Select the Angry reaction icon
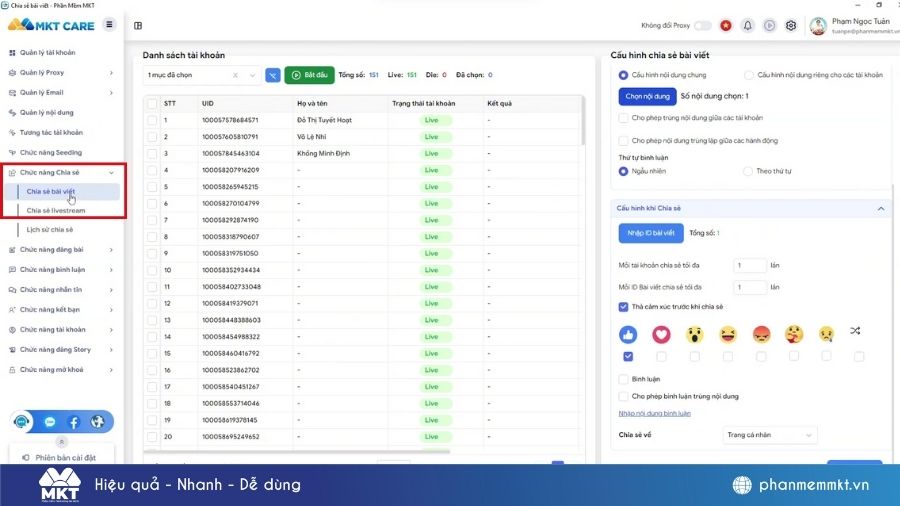The width and height of the screenshot is (900, 506). (761, 334)
